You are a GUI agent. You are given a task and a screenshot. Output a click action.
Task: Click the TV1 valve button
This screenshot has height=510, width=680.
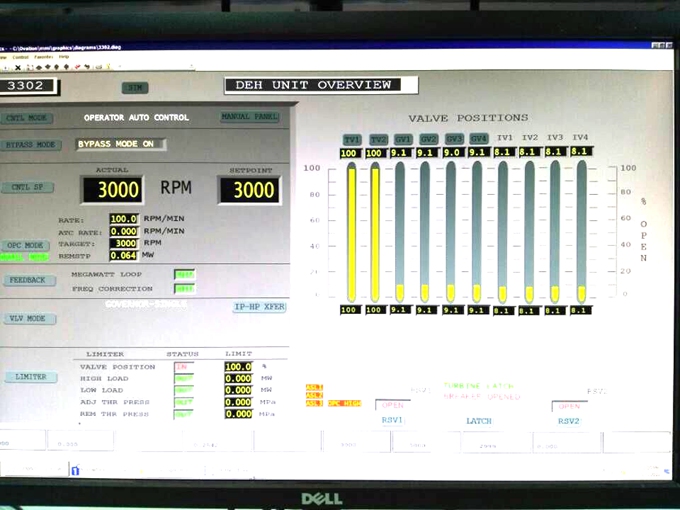[x=351, y=139]
